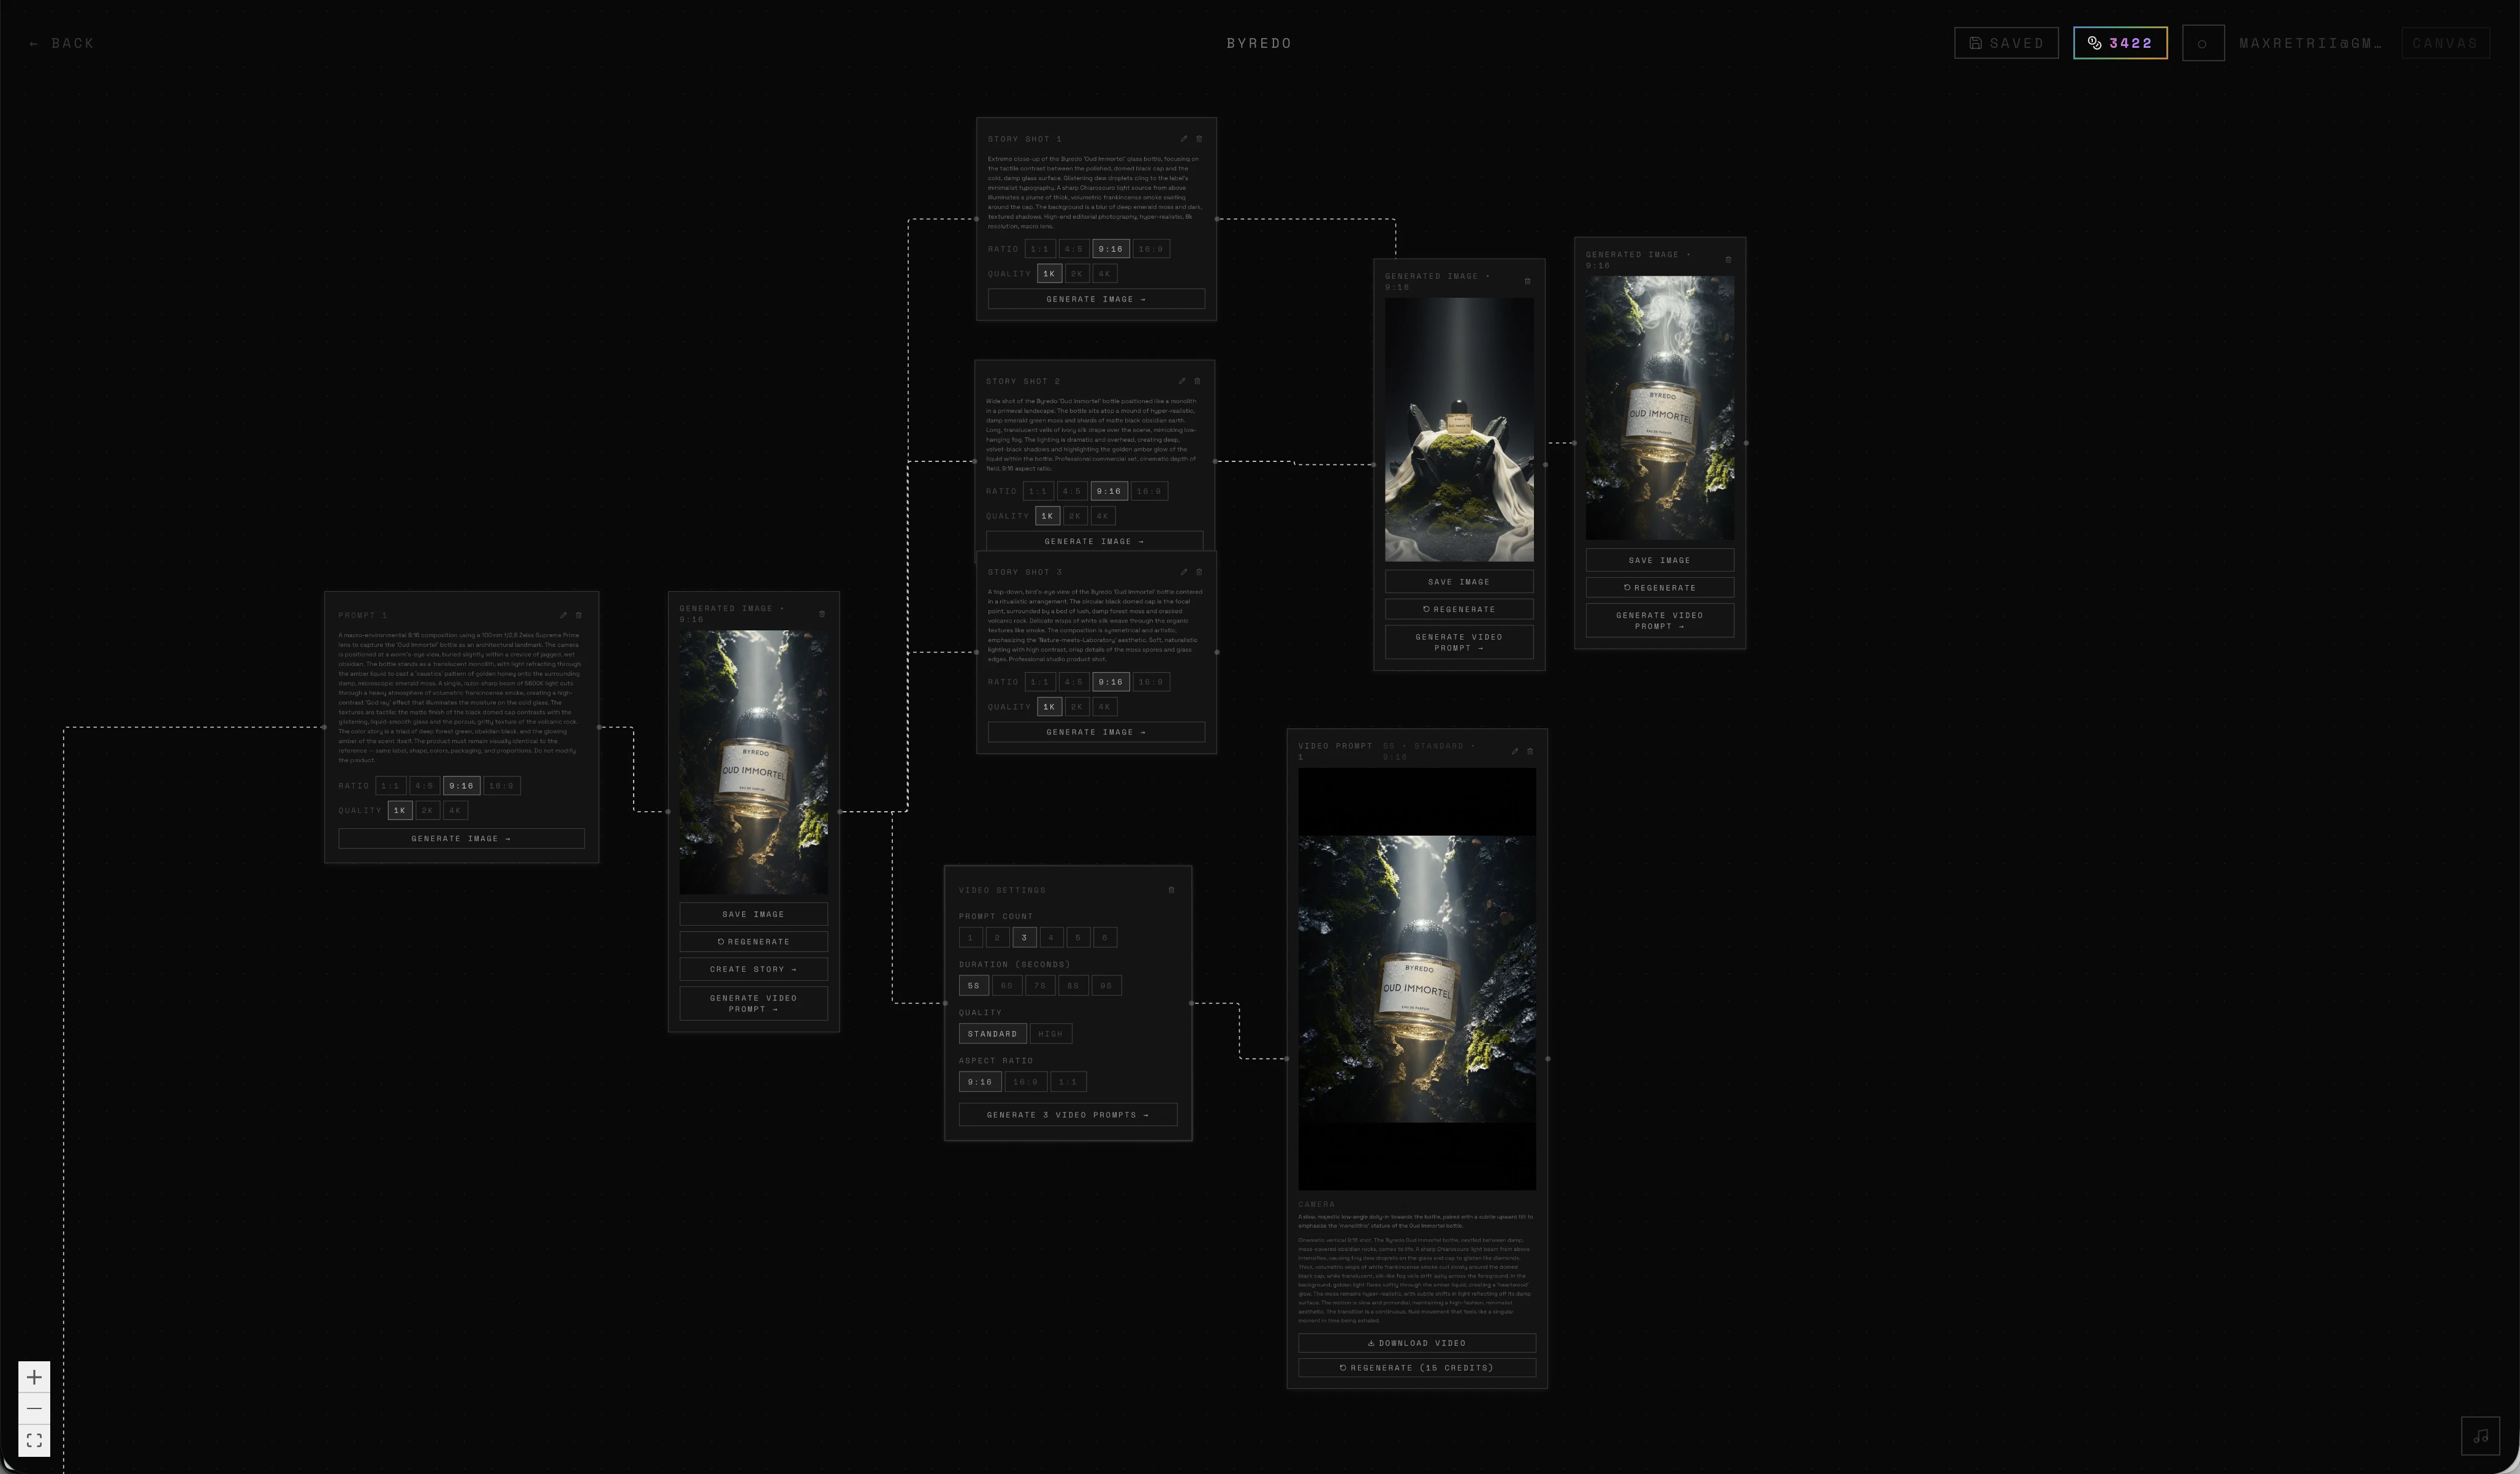Click trash icon on Prompt 1 card
The image size is (2520, 1474).
point(578,615)
